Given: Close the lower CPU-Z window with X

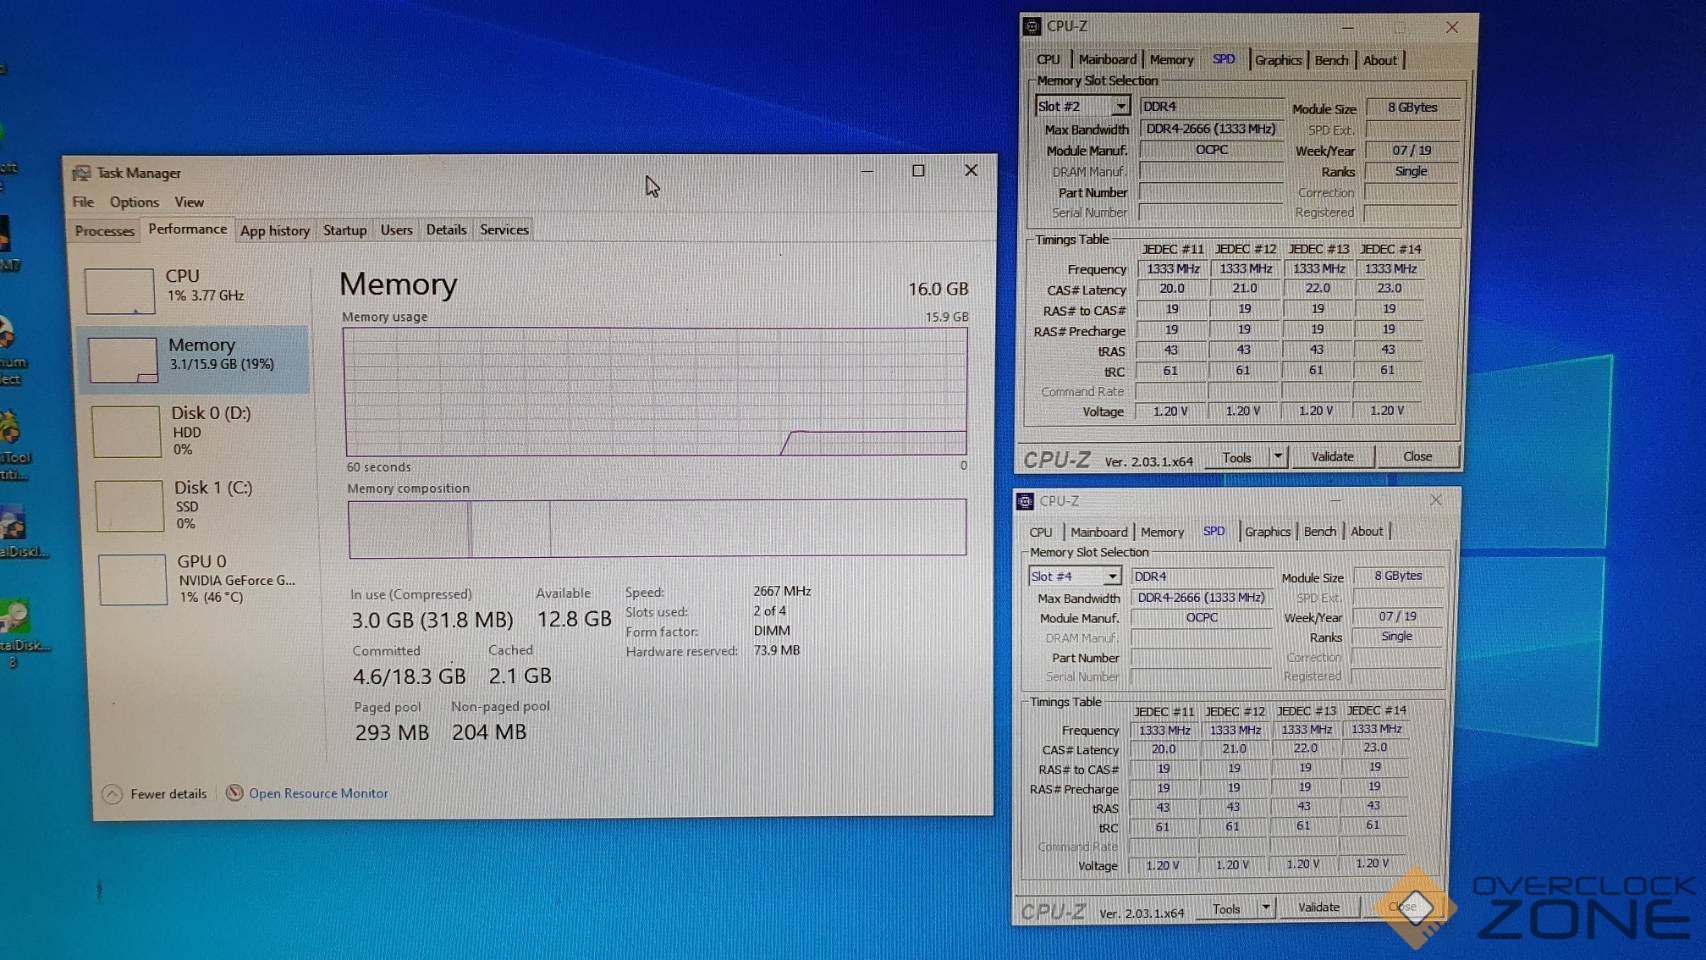Looking at the screenshot, I should click(1436, 500).
